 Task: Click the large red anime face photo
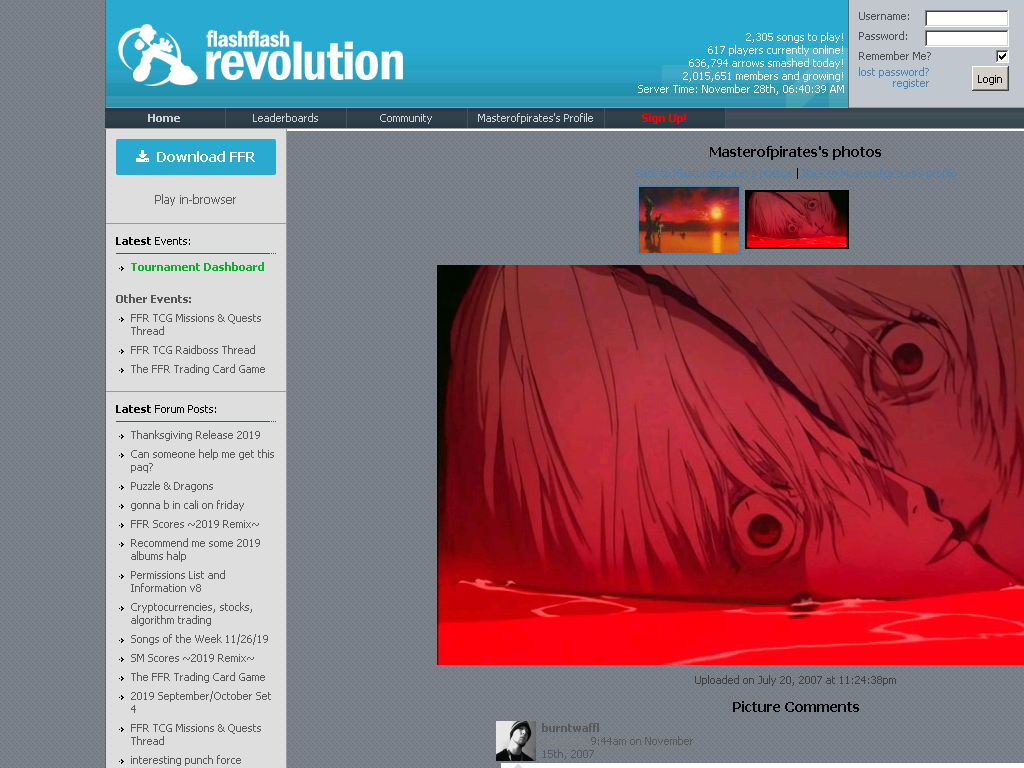[730, 465]
